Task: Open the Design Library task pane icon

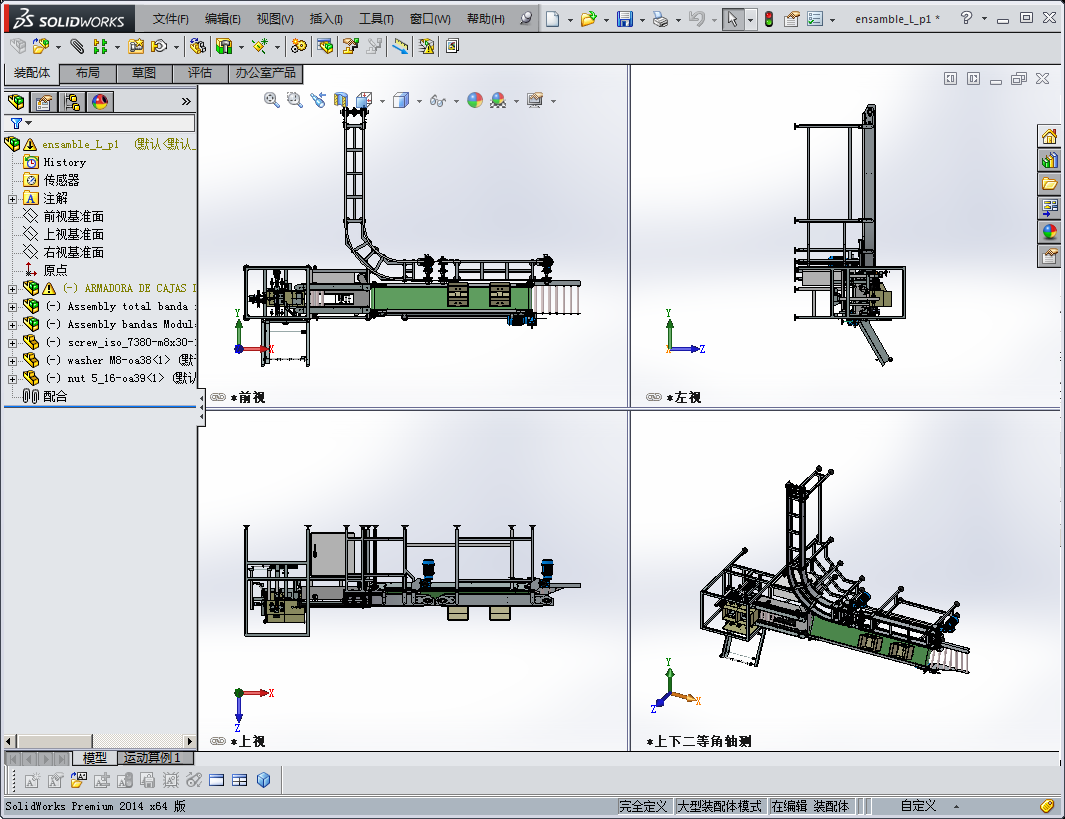Action: click(x=1049, y=160)
